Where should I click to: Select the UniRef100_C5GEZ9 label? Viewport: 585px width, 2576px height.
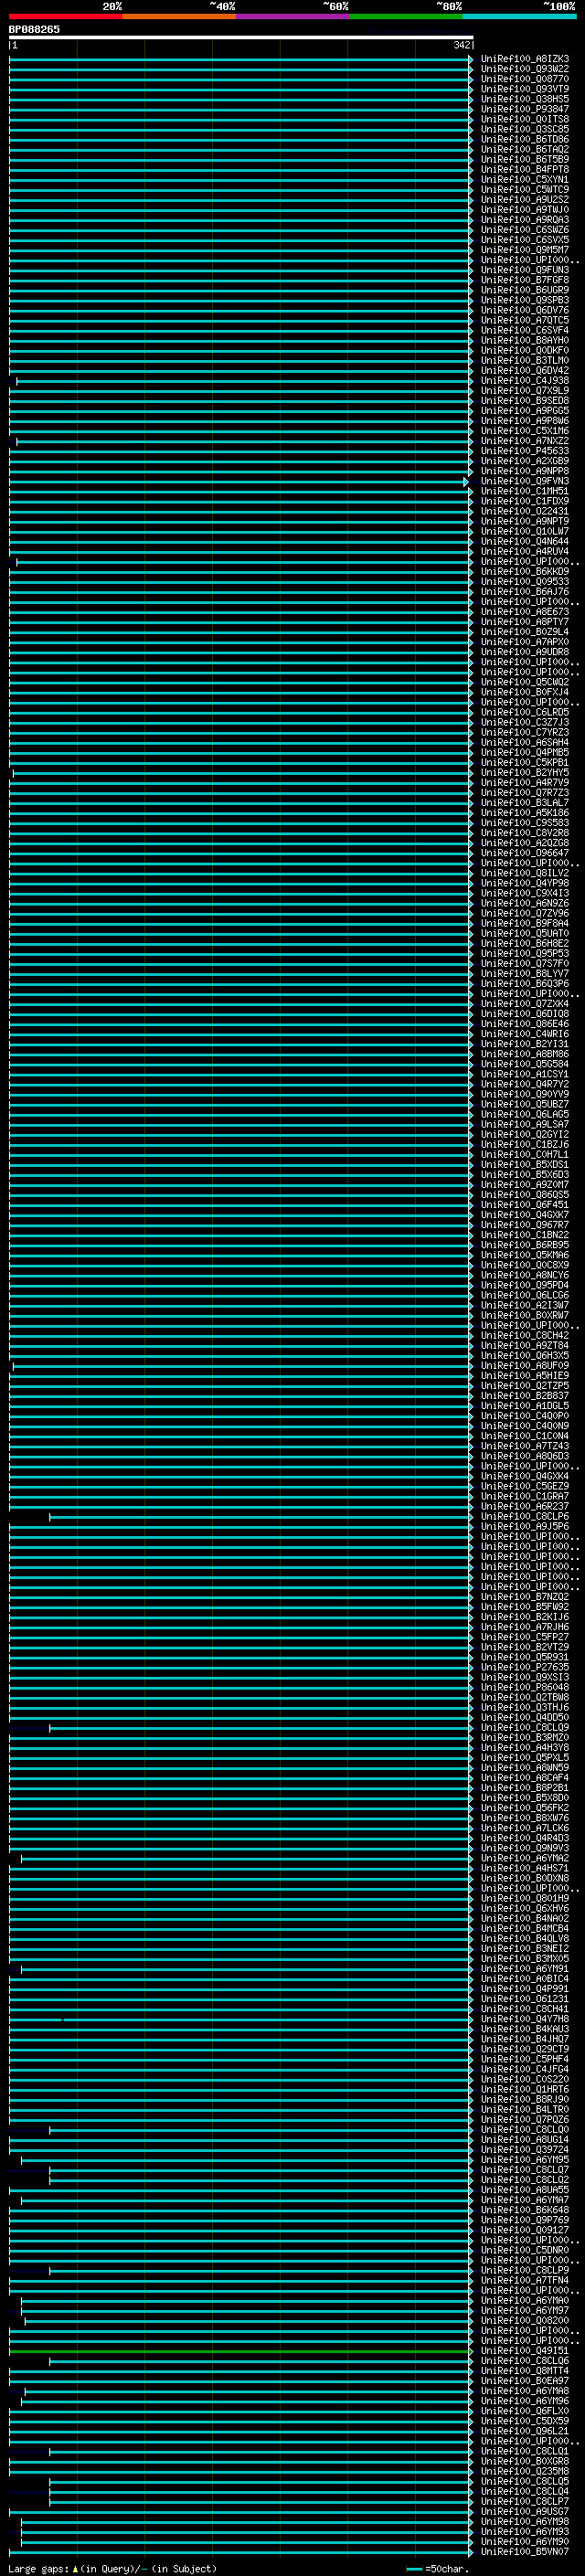coord(525,1486)
